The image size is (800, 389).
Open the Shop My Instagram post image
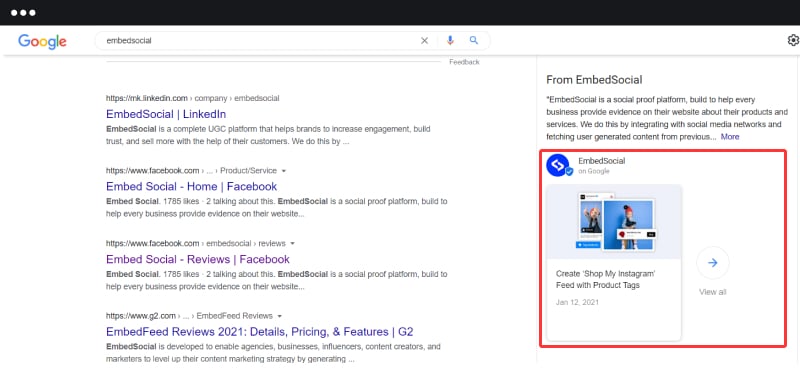[614, 222]
